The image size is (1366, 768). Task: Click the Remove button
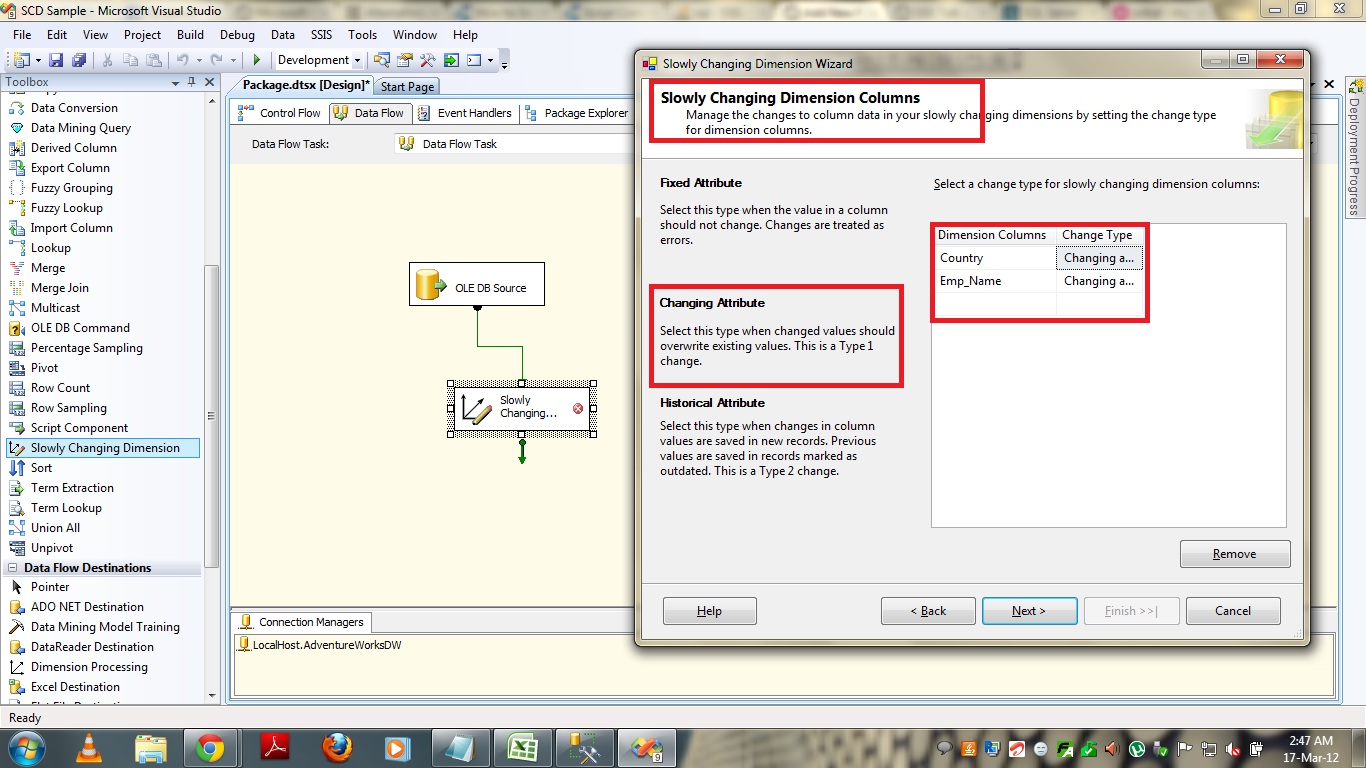1234,554
